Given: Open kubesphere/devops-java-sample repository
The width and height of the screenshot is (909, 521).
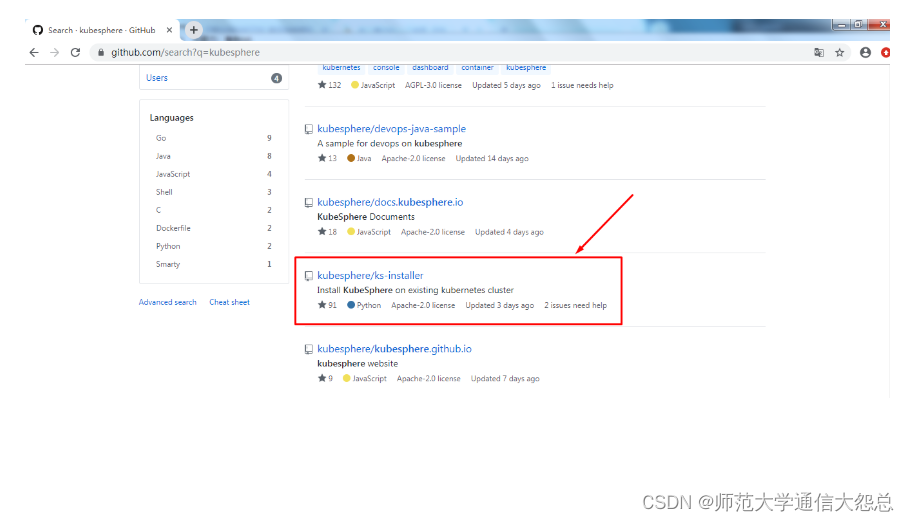Looking at the screenshot, I should click(x=391, y=129).
